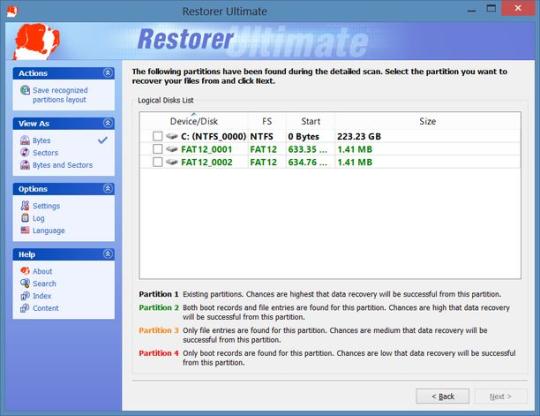
Task: Click the Settings tools icon
Action: (x=25, y=206)
